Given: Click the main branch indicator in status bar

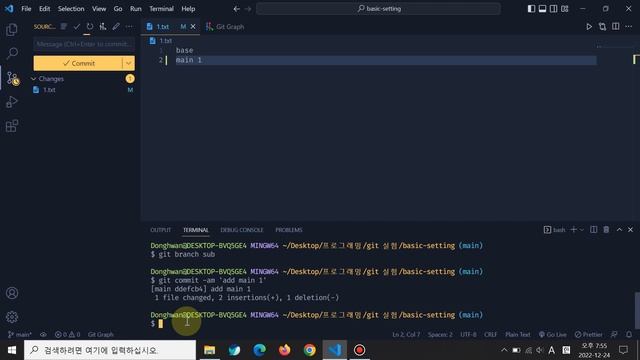Looking at the screenshot, I should [x=20, y=334].
